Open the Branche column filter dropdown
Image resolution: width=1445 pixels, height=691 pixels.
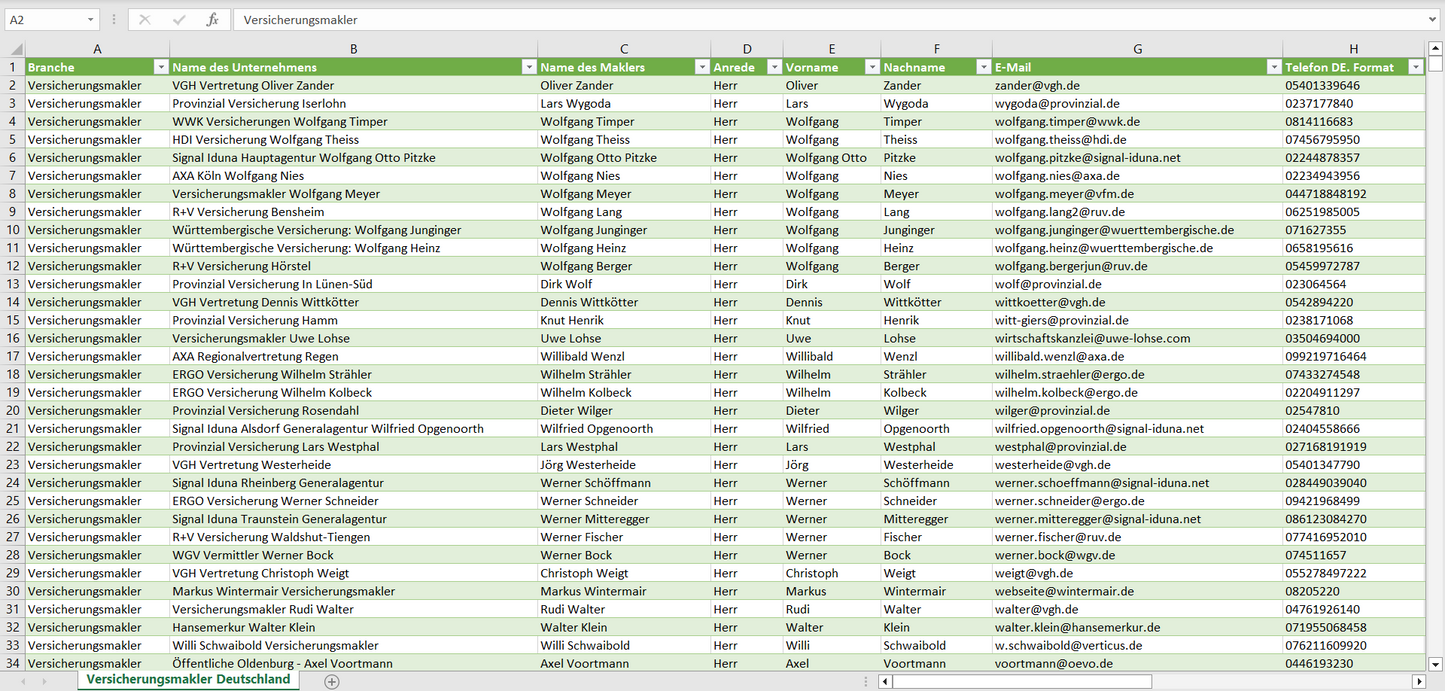[160, 67]
